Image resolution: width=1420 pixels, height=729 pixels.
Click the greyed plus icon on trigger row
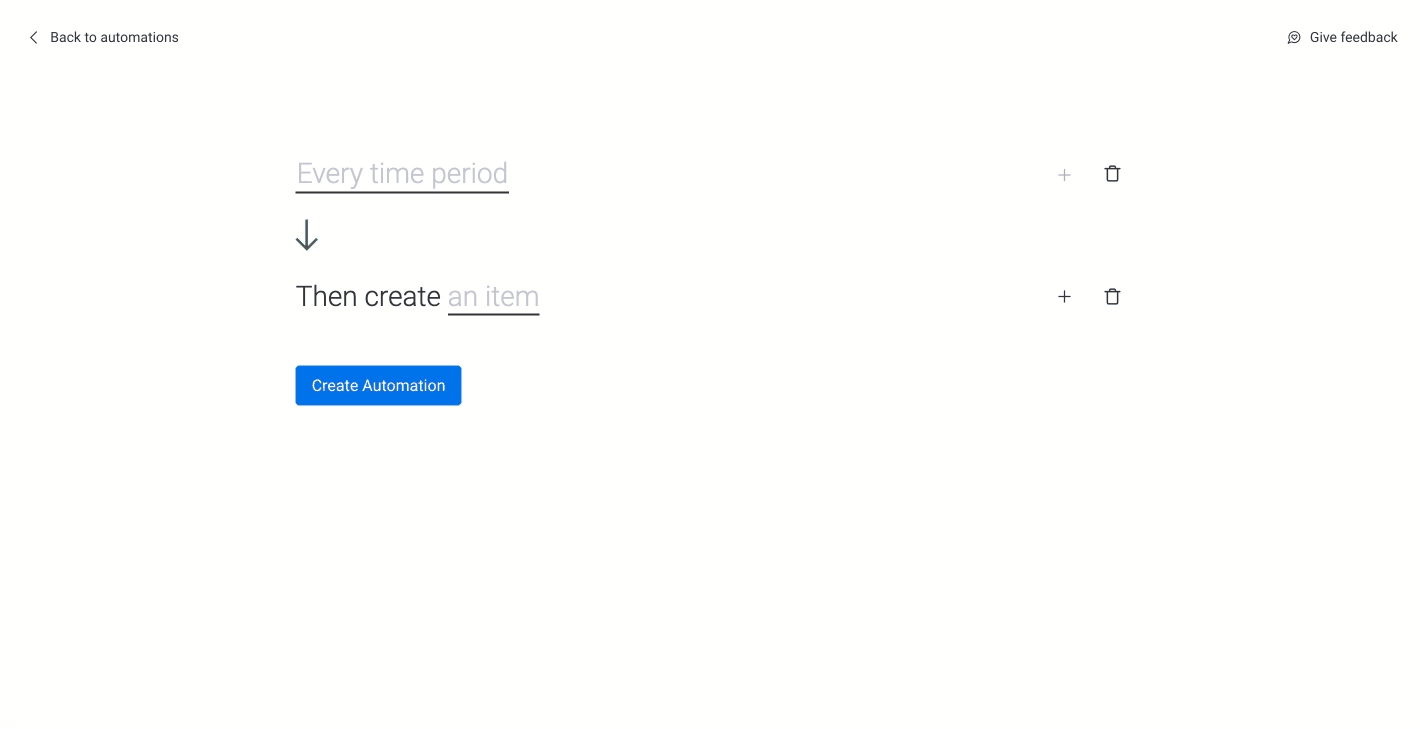[x=1064, y=175]
